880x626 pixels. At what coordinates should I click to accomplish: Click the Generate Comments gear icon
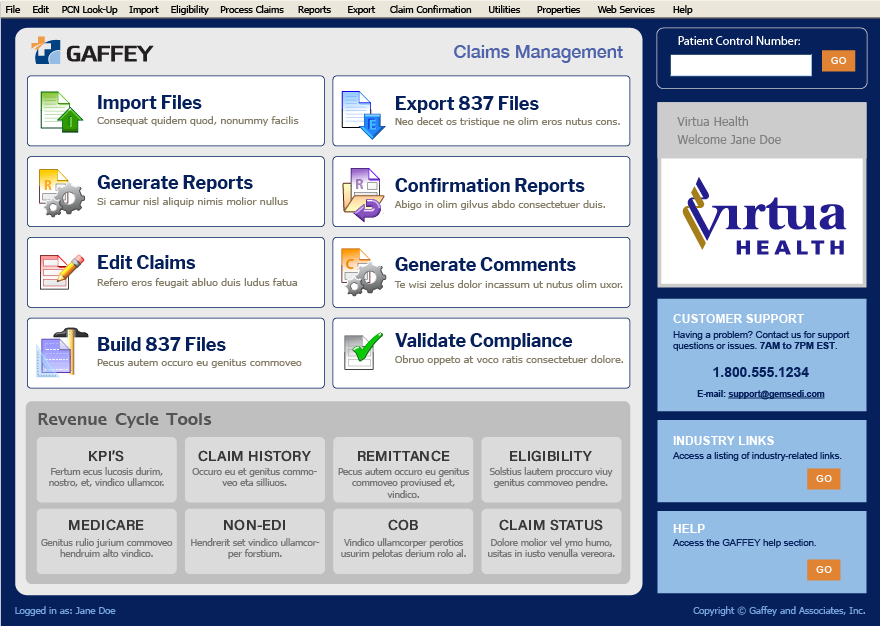[x=364, y=272]
